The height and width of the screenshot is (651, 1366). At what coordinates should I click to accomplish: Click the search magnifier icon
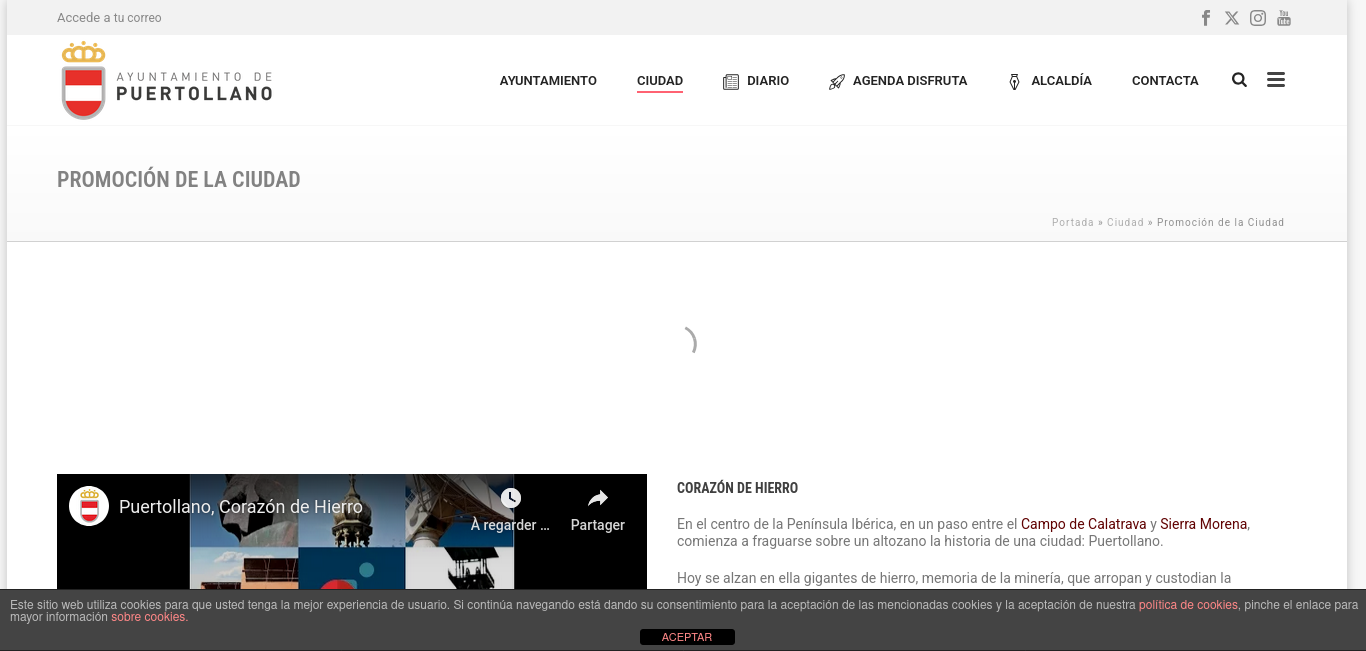(1240, 80)
